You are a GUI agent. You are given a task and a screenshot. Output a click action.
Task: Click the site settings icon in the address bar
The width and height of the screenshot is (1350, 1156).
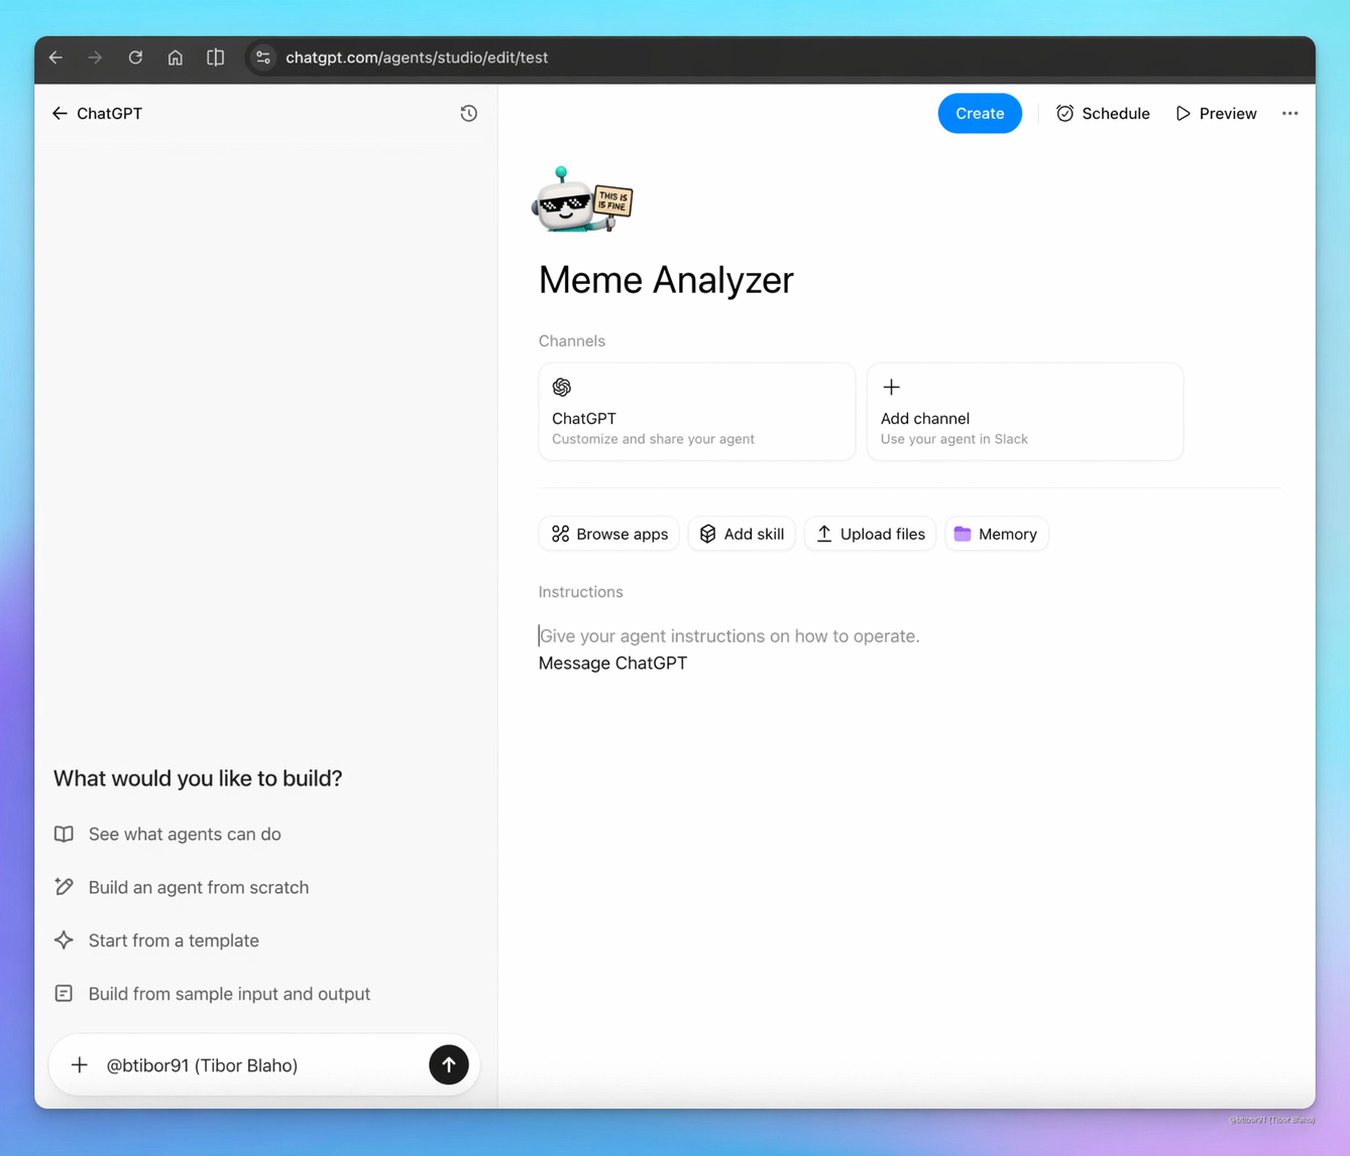263,57
